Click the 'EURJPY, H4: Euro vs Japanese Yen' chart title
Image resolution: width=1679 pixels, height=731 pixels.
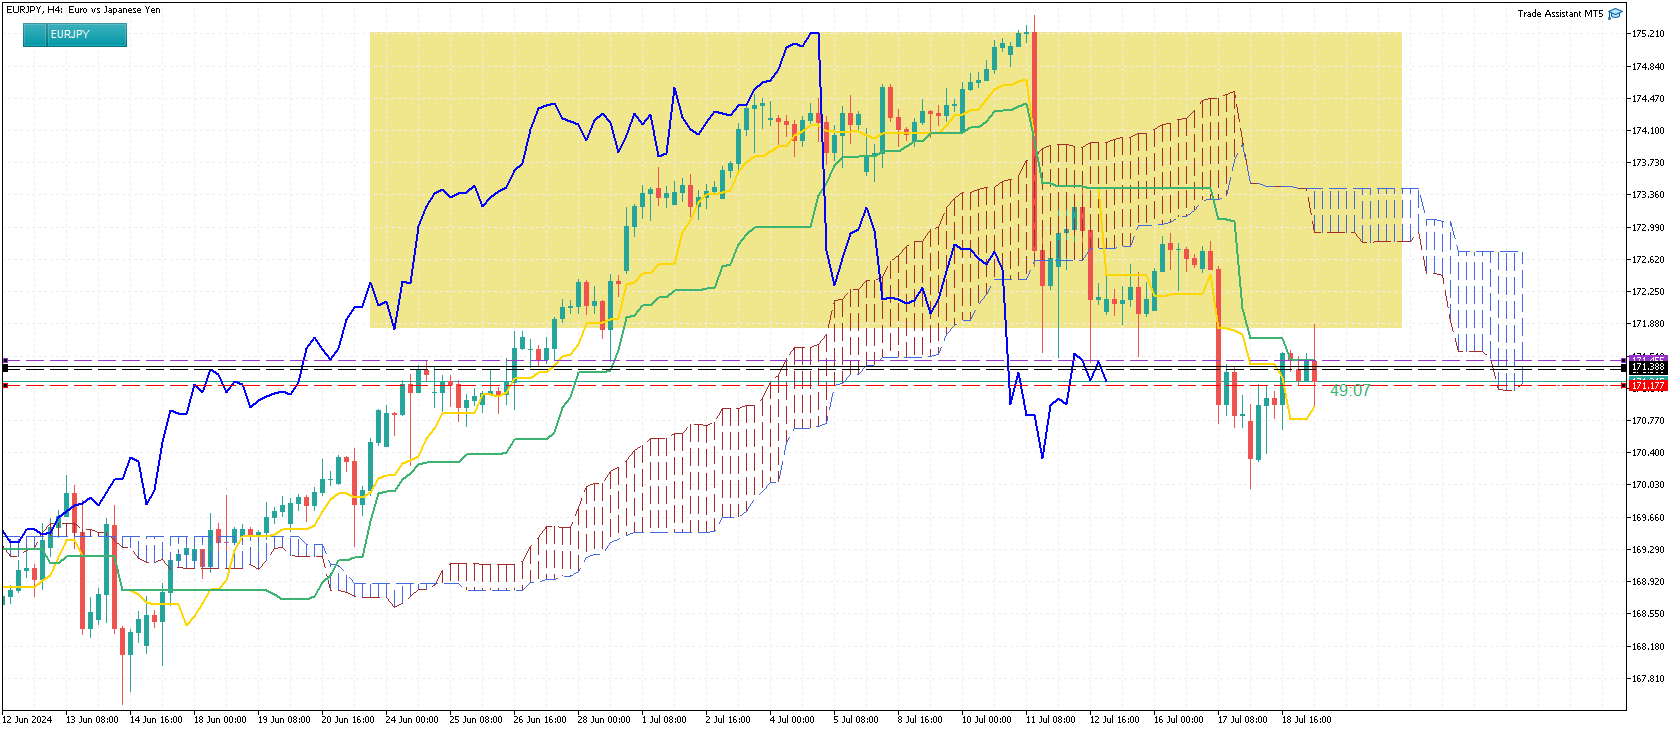(x=83, y=10)
